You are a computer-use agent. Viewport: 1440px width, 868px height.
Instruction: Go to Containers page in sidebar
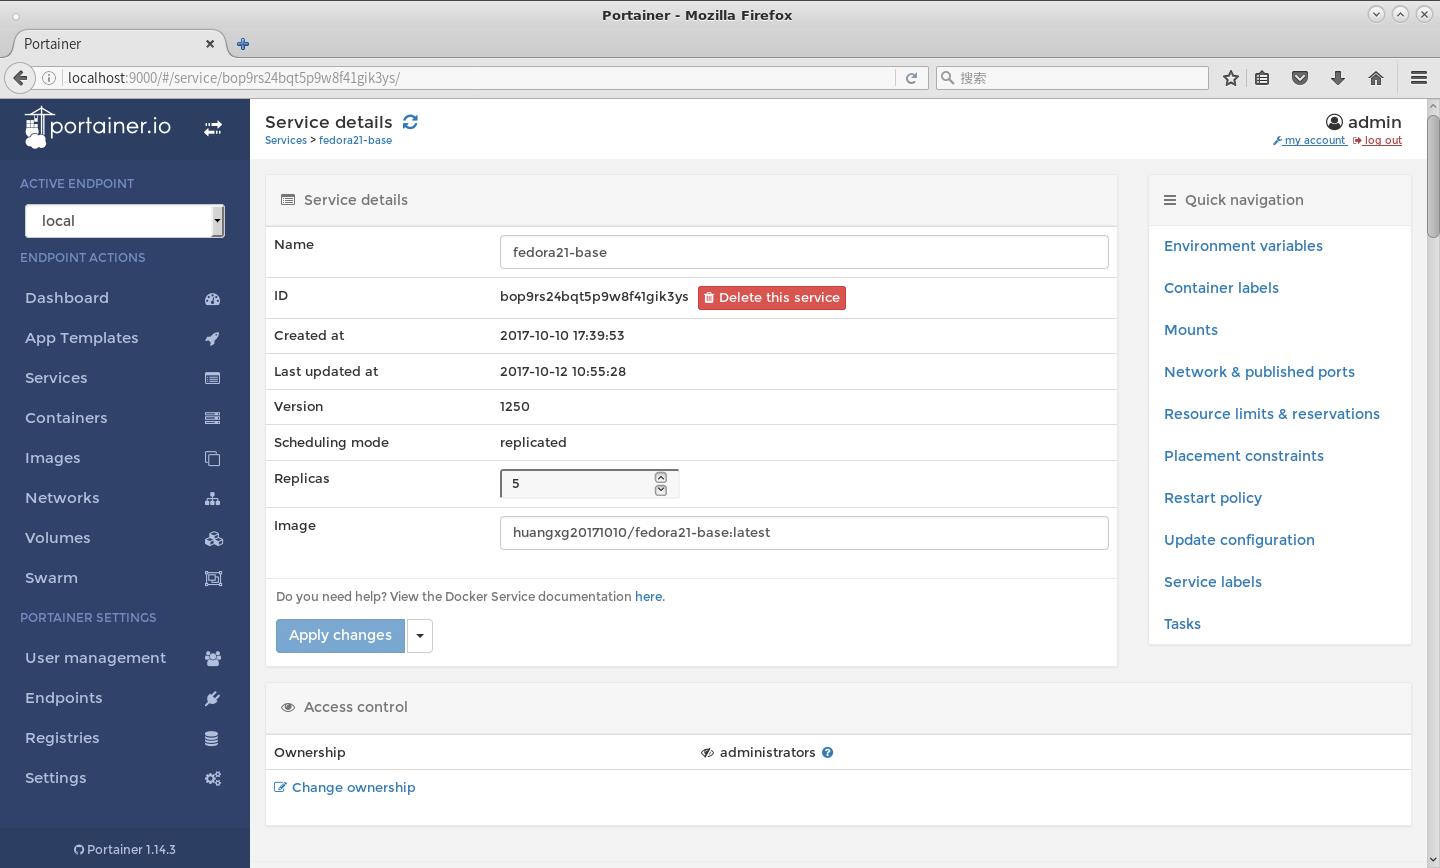point(66,418)
